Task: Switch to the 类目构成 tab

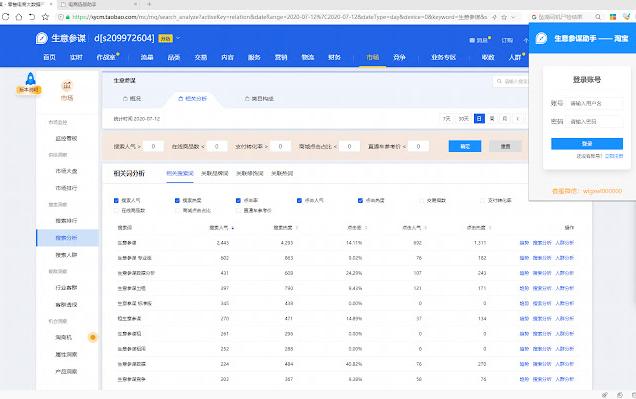Action: pyautogui.click(x=260, y=99)
